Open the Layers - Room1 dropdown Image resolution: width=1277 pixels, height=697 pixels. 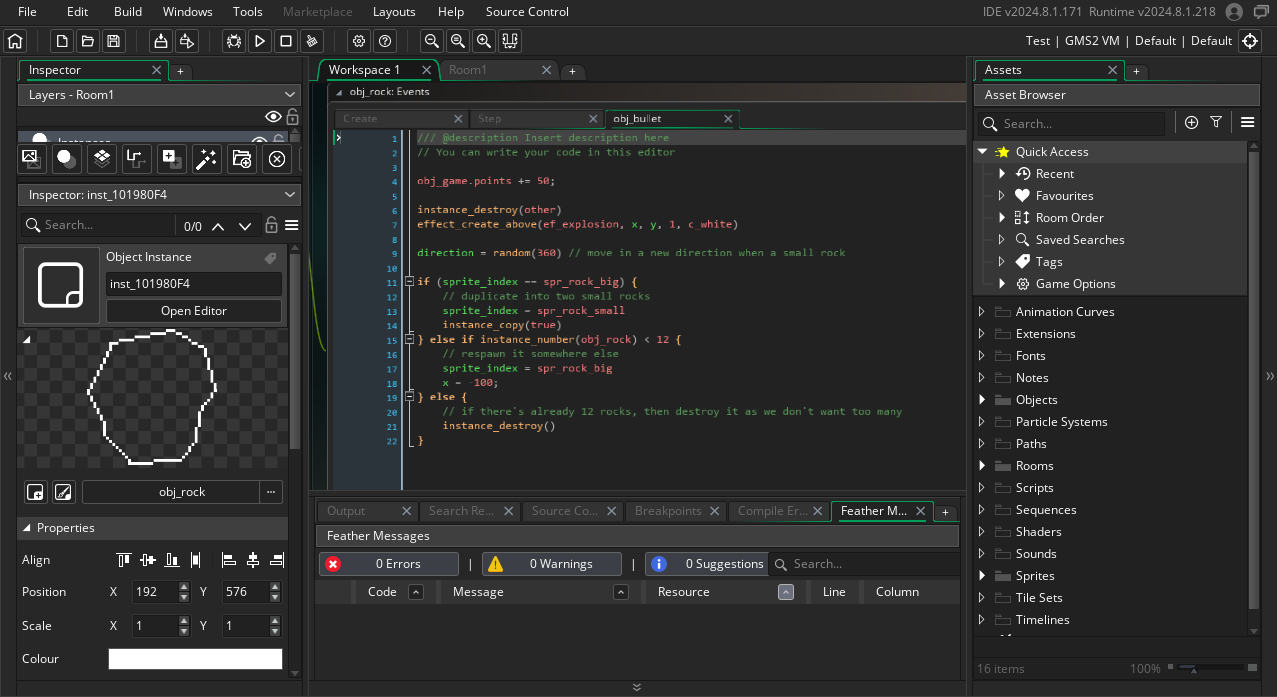pyautogui.click(x=159, y=94)
